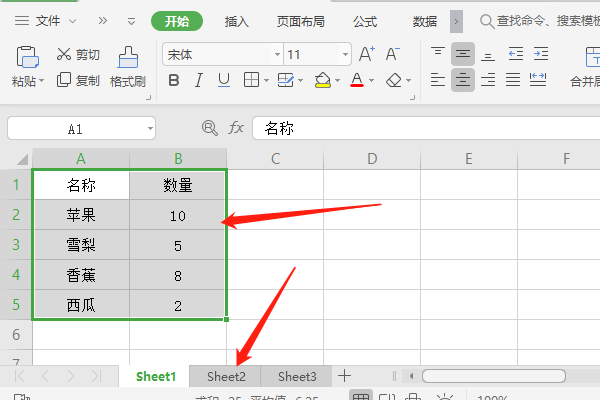
Task: Open the clipboard group dialog launcher
Action: [x=148, y=98]
